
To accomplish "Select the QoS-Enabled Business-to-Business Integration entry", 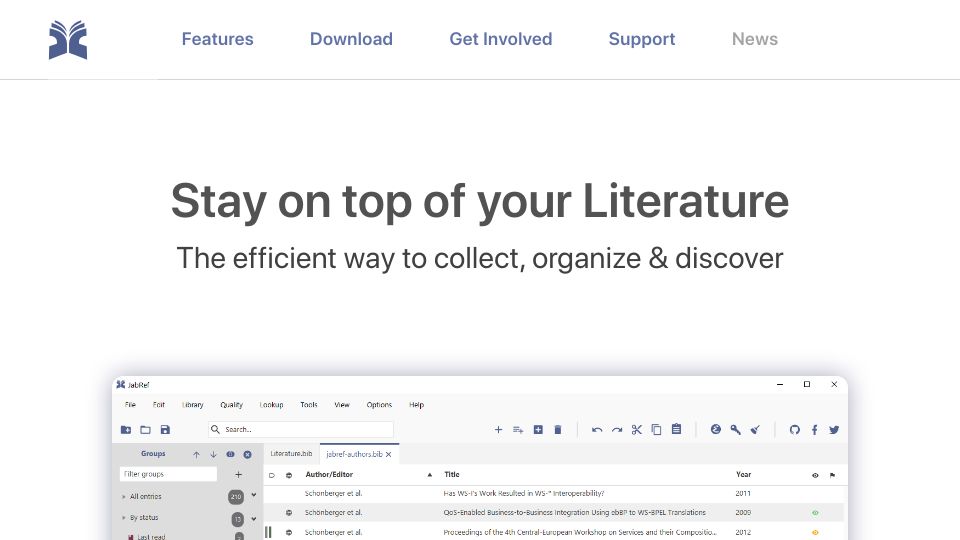I will tap(574, 512).
